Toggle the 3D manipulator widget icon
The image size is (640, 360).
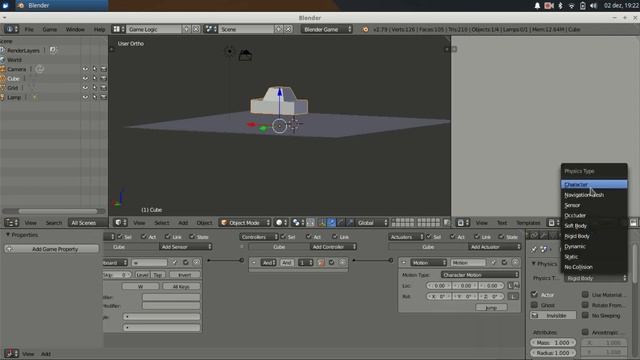pyautogui.click(x=322, y=222)
